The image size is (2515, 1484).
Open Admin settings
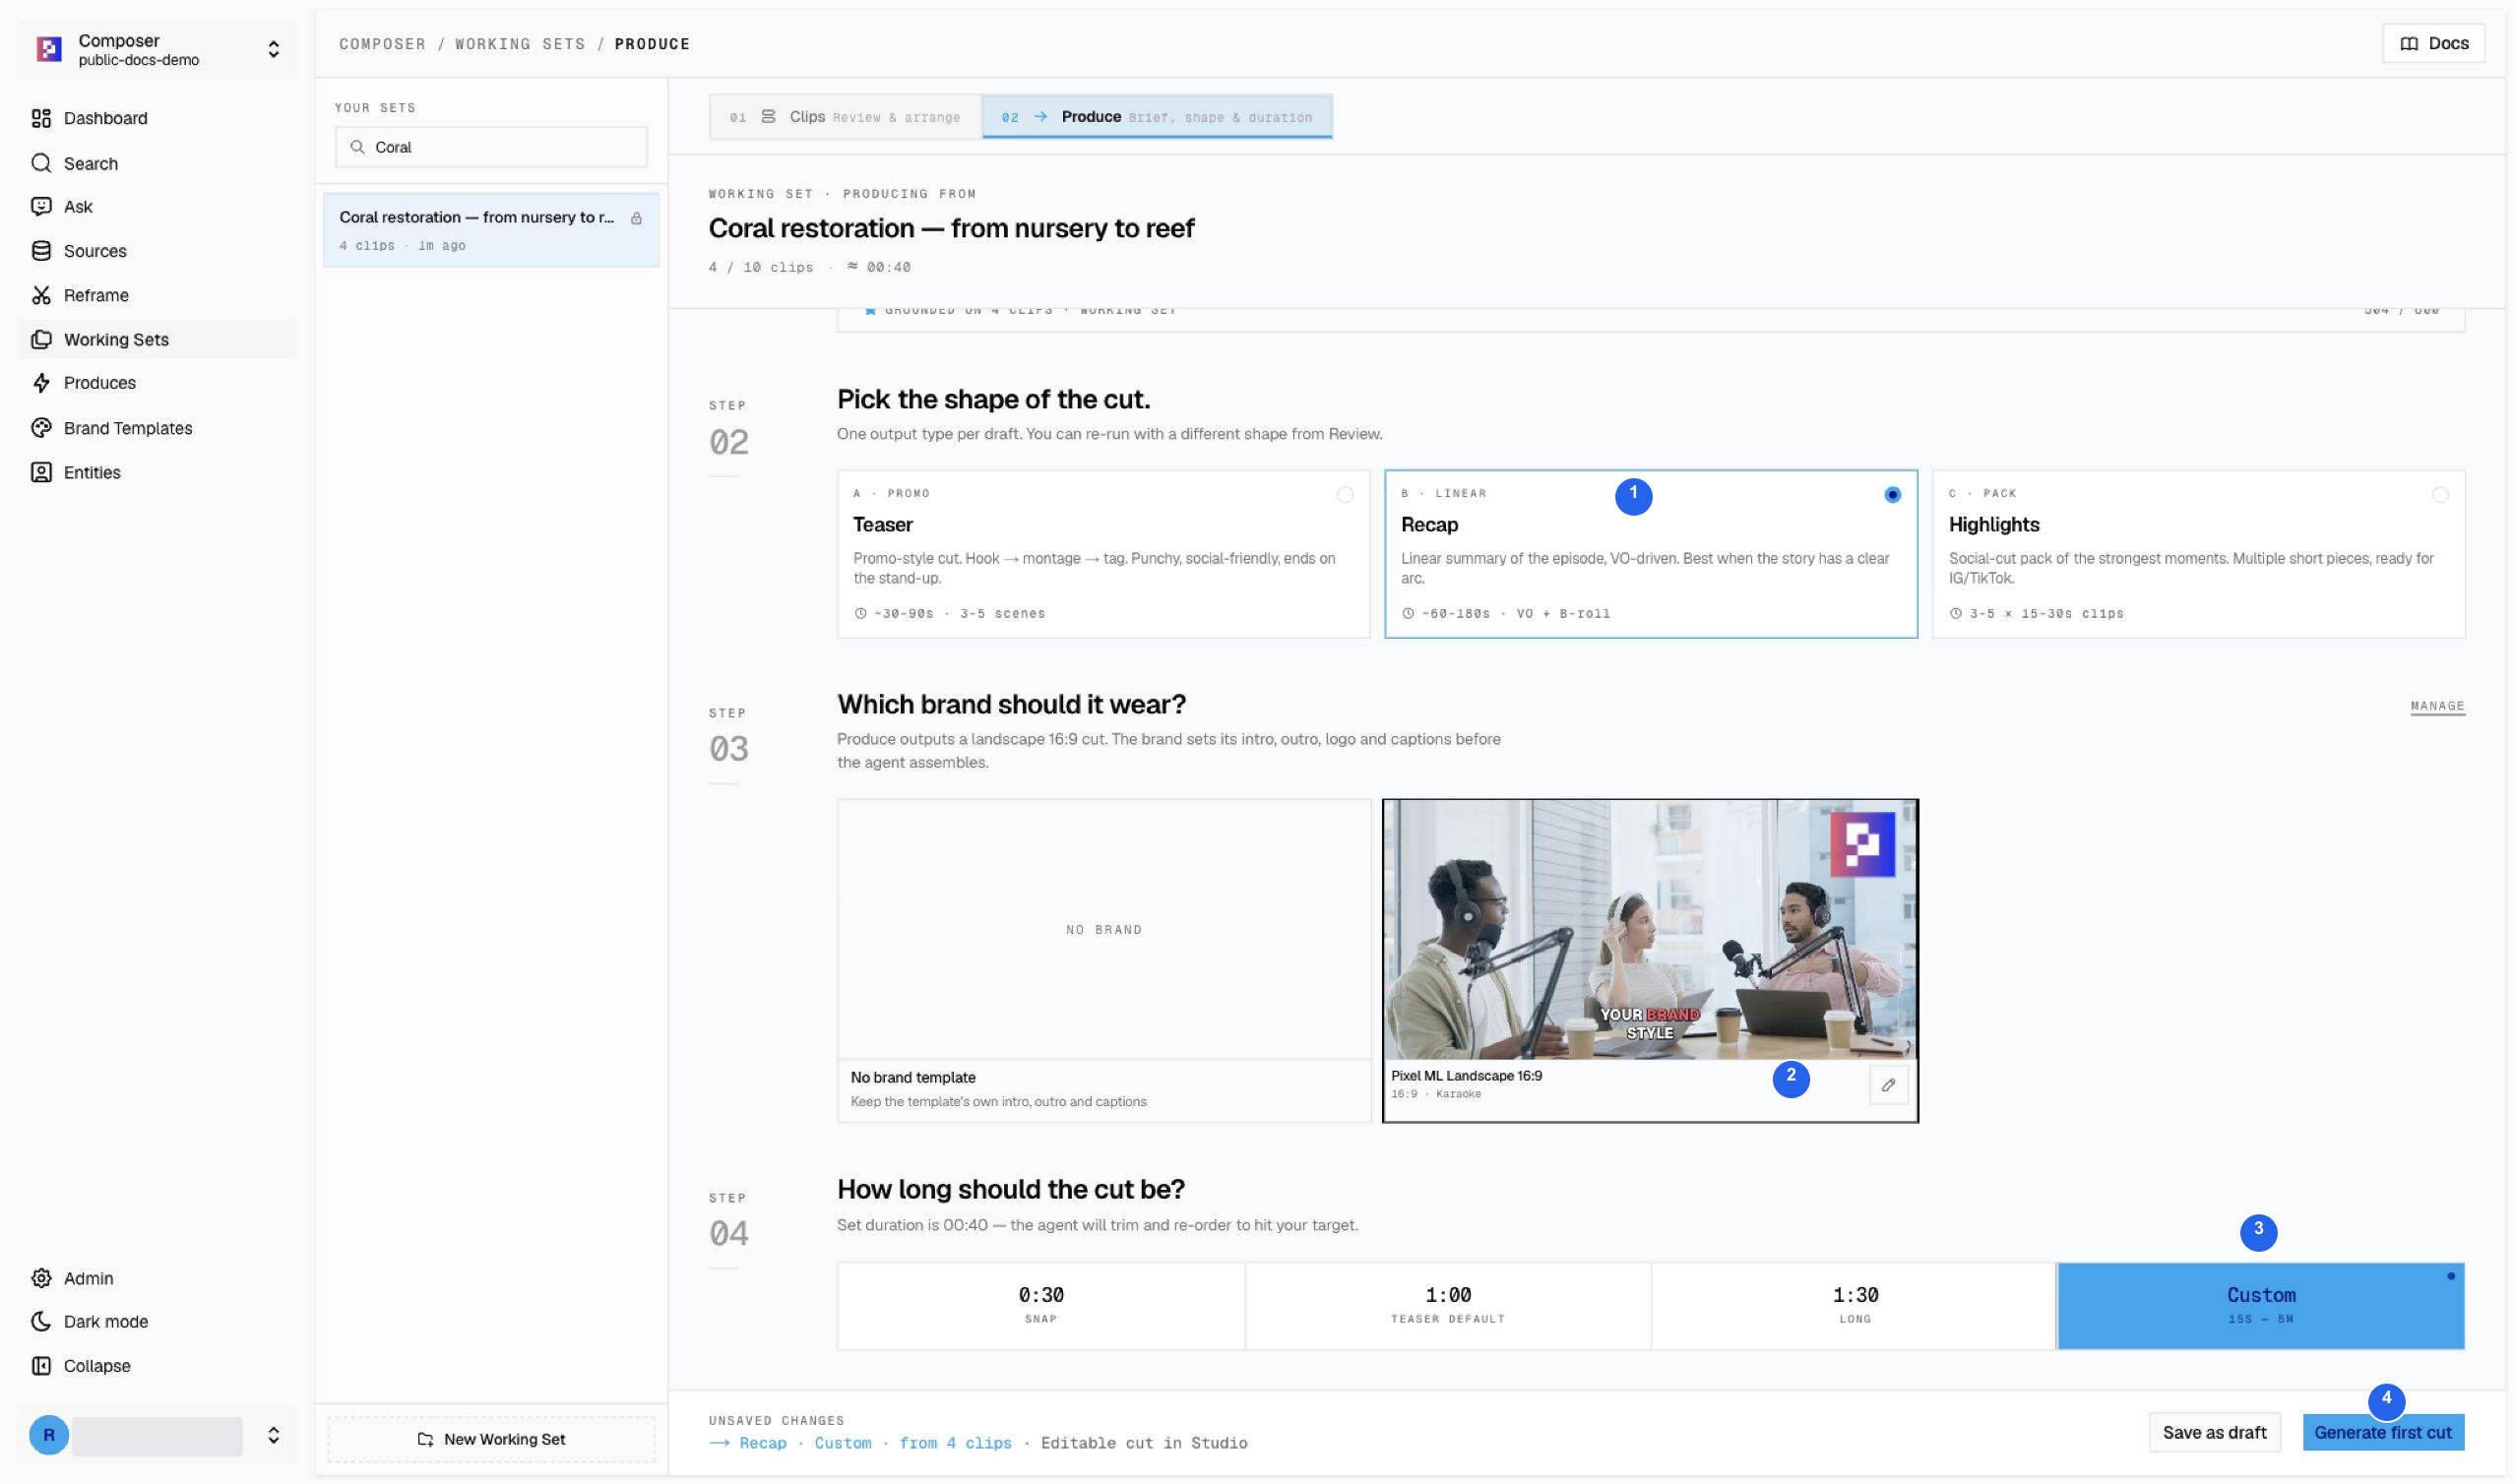157,1278
